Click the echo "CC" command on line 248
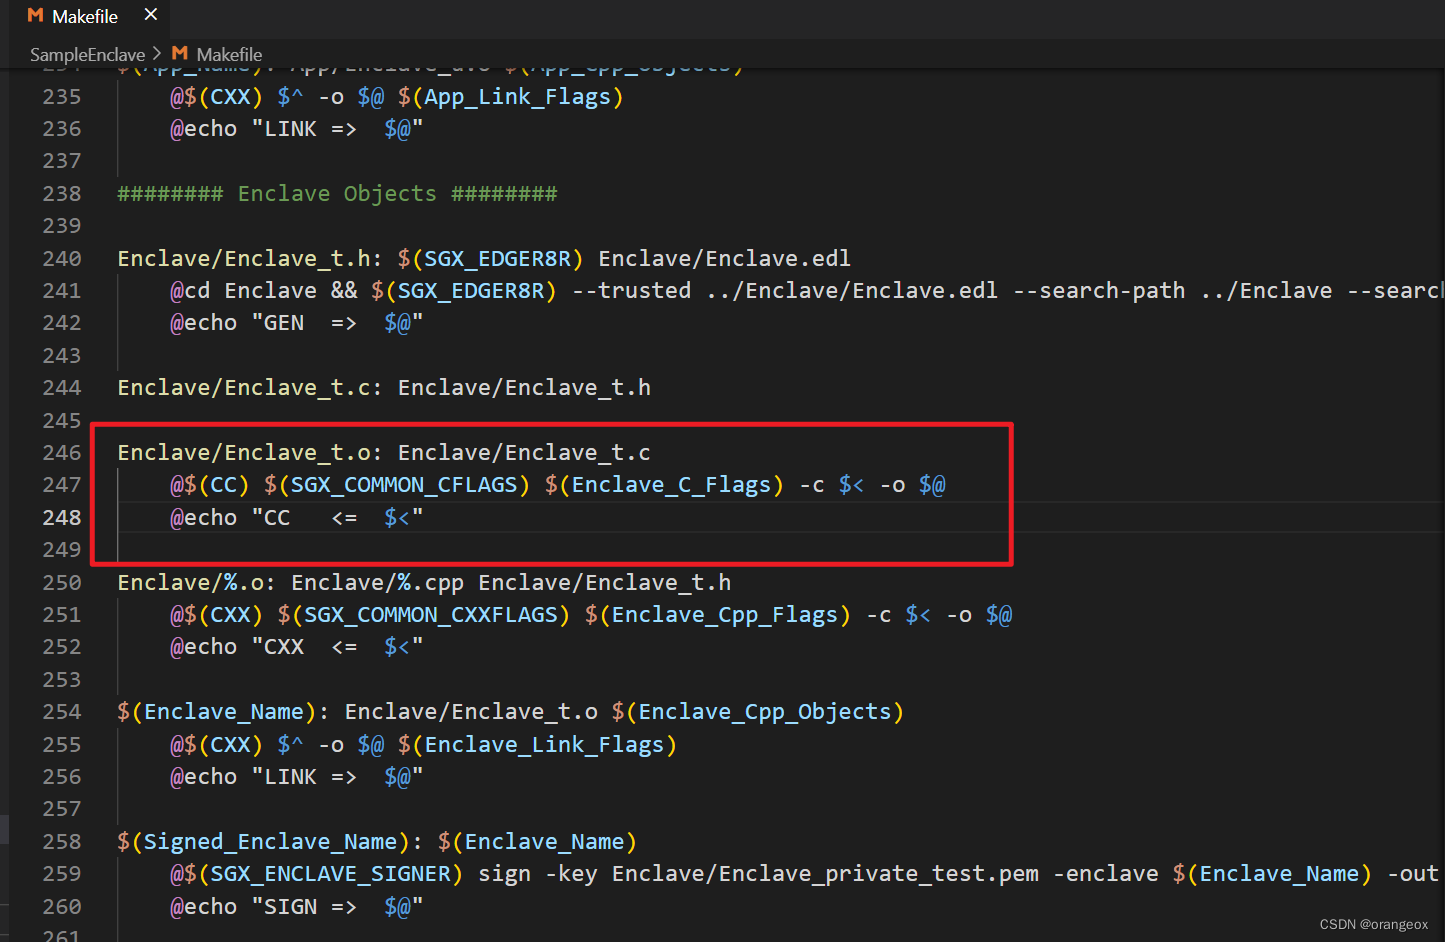 coord(297,518)
